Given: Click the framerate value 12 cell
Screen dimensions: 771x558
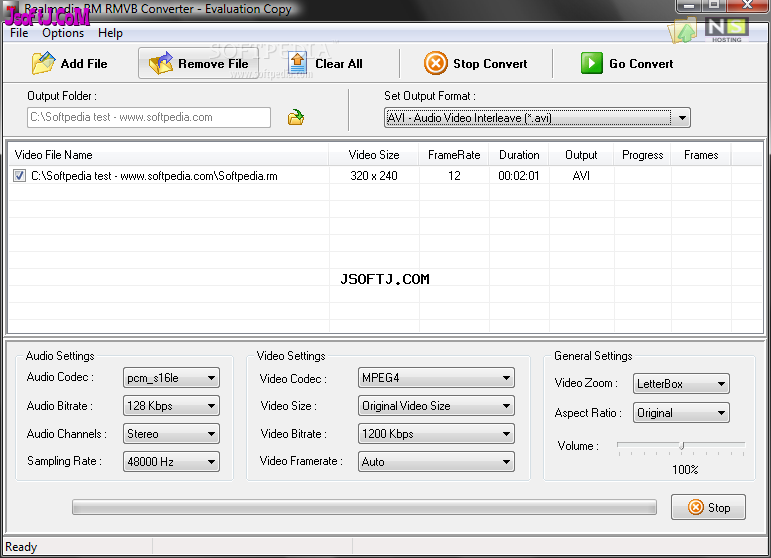Looking at the screenshot, I should tap(454, 176).
